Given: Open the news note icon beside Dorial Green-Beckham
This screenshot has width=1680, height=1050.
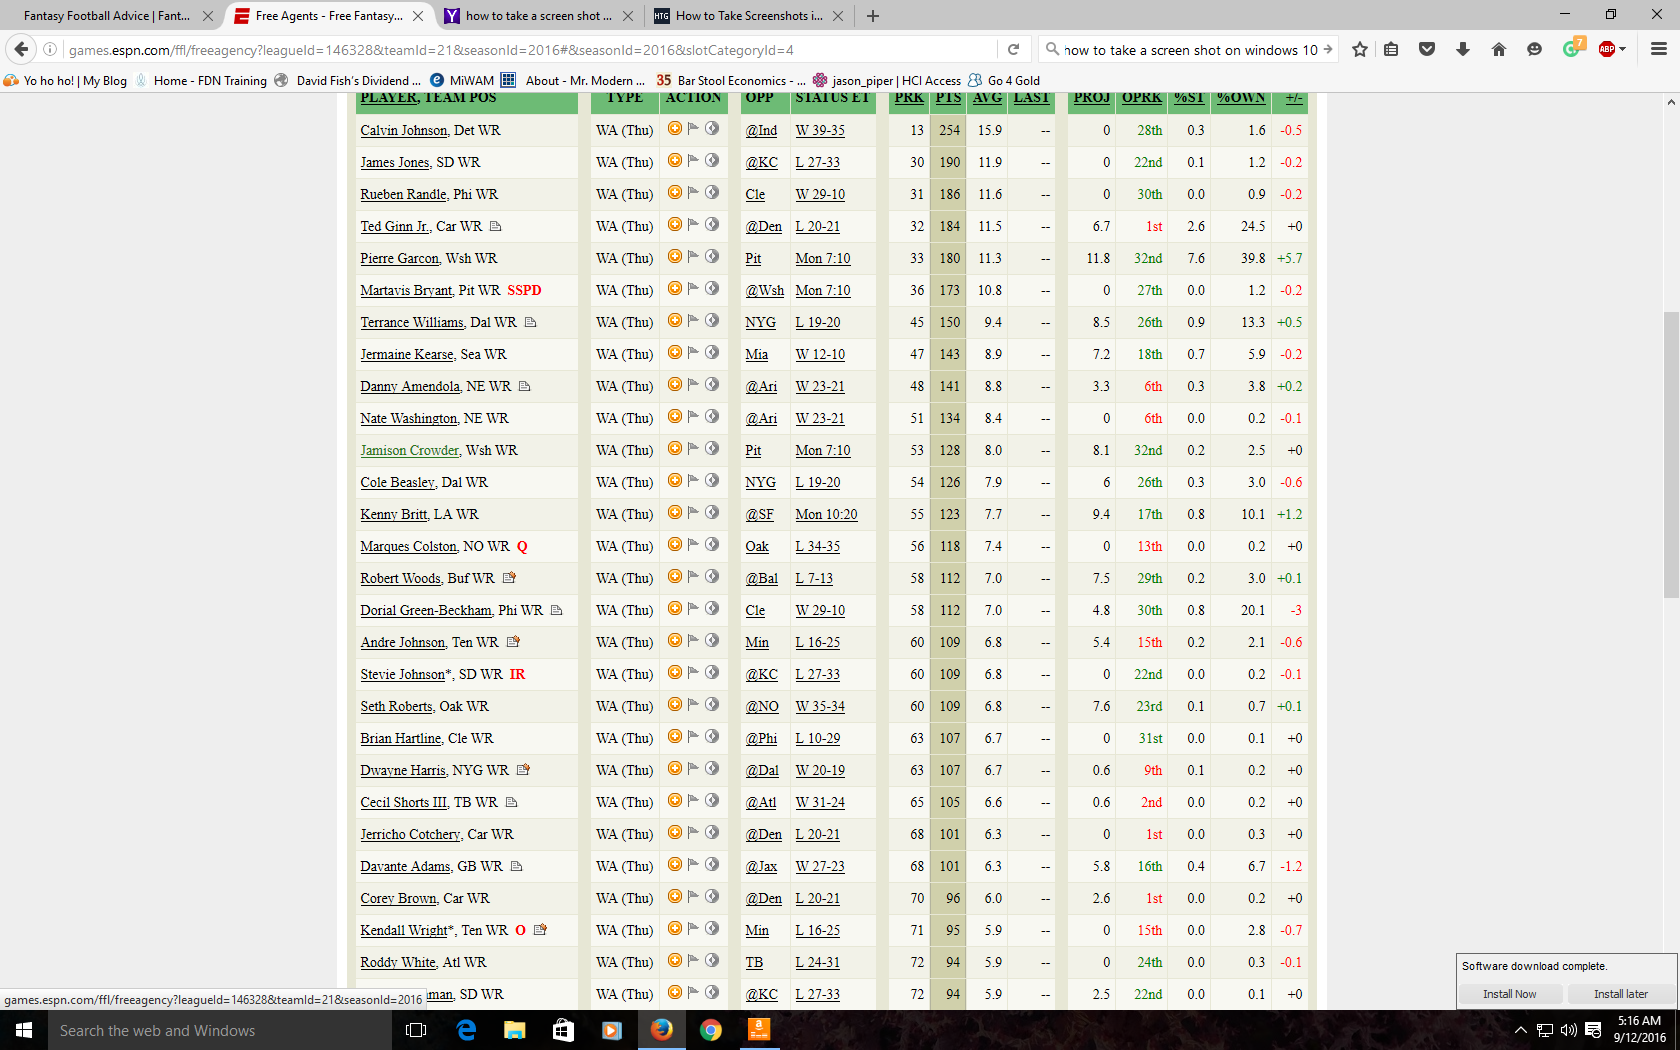Looking at the screenshot, I should pyautogui.click(x=557, y=610).
